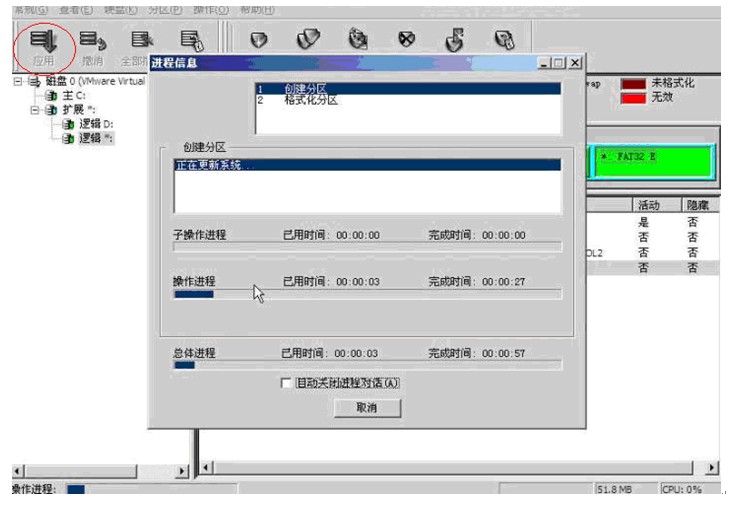Click the 活动 column header

tap(649, 204)
